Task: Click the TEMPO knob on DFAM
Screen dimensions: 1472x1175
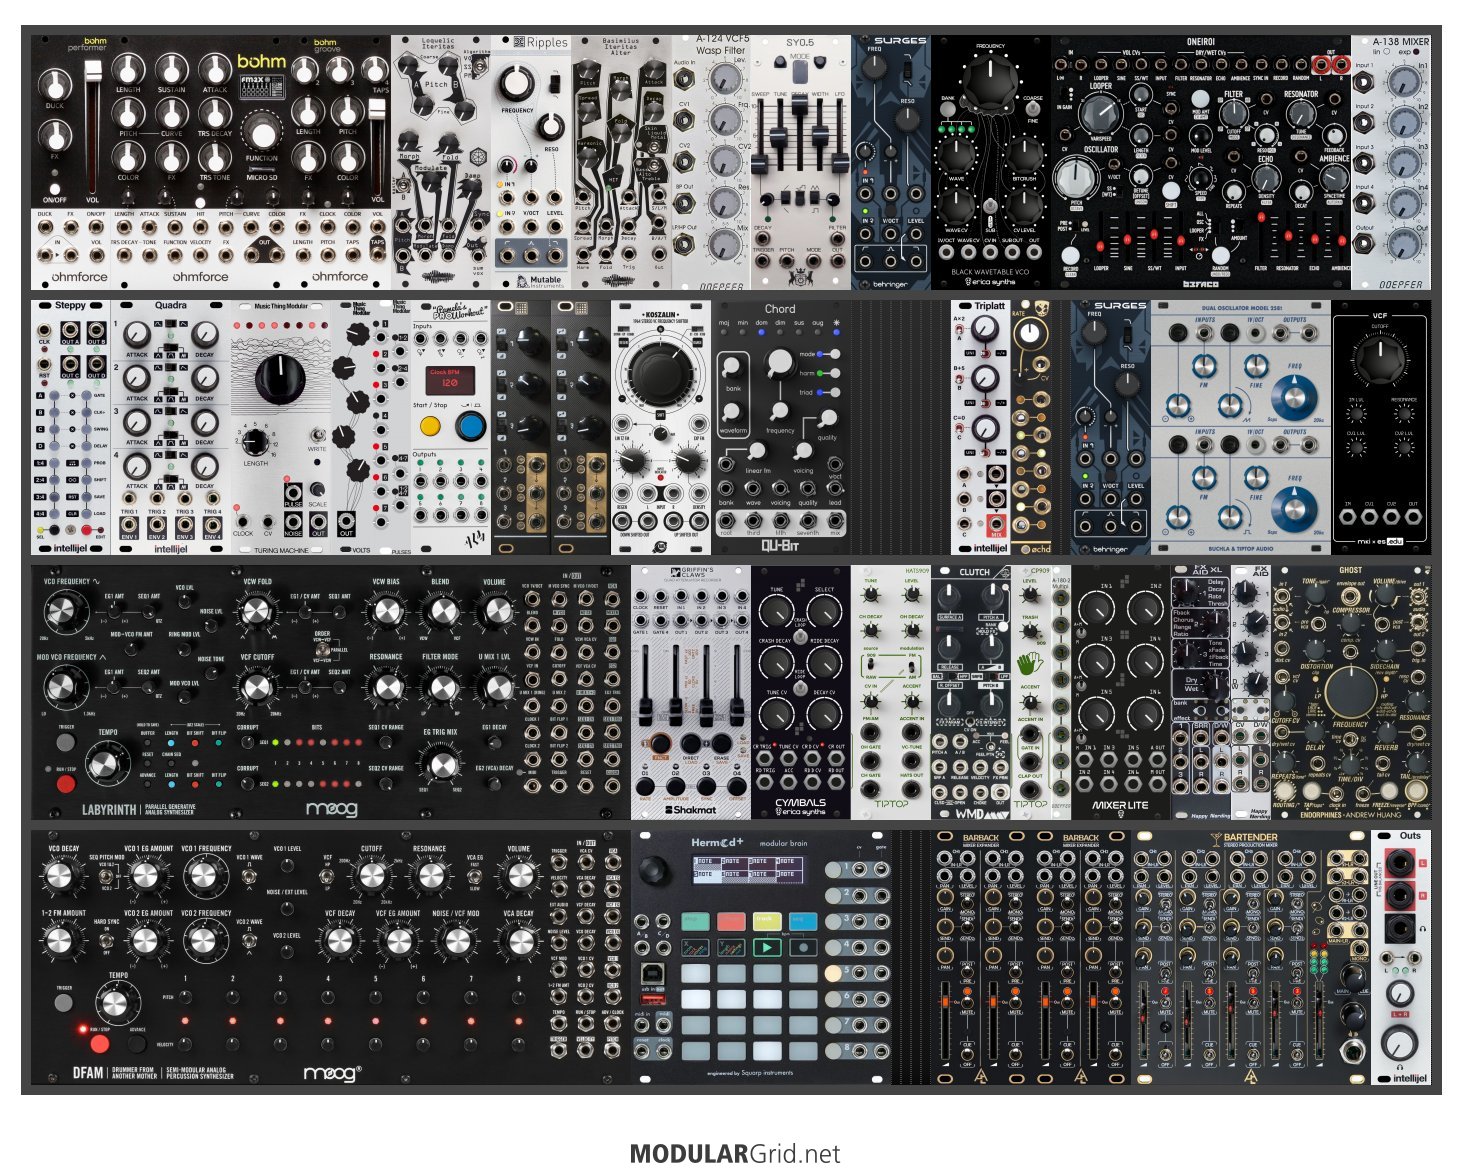Action: click(118, 1004)
